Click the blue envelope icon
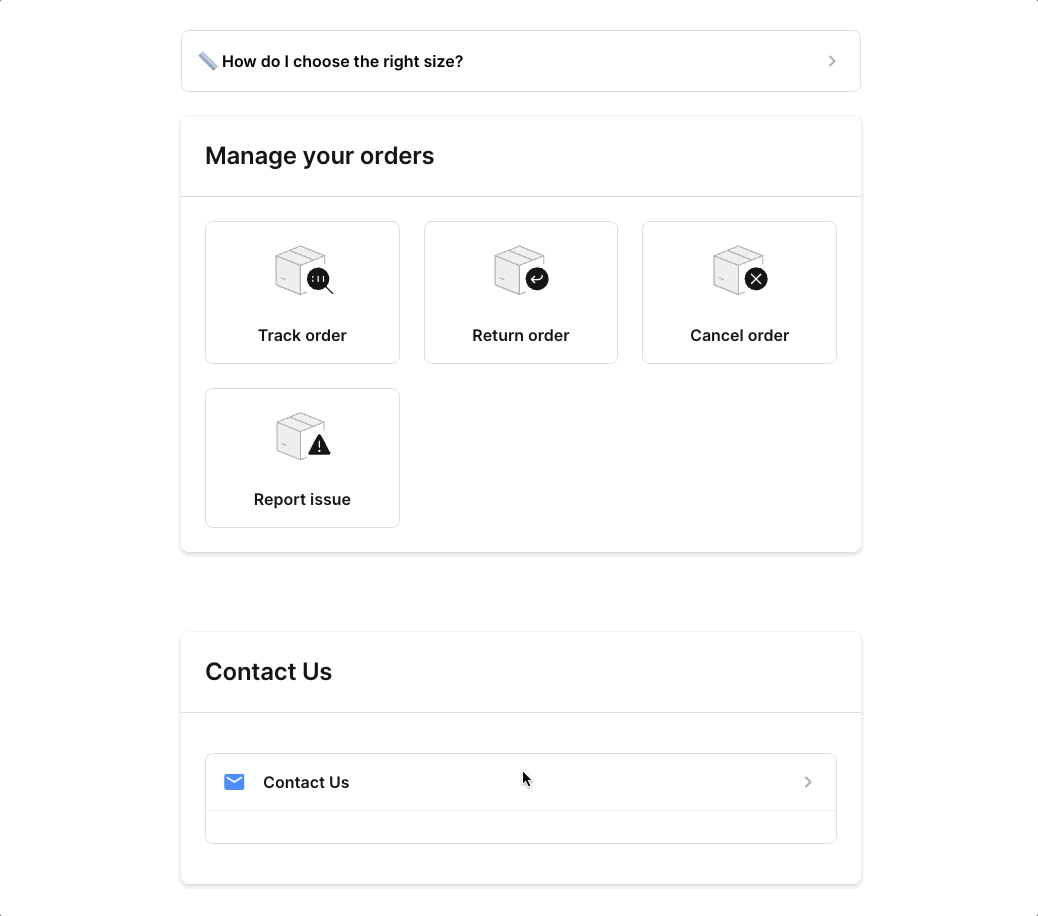Image resolution: width=1038 pixels, height=916 pixels. click(234, 782)
